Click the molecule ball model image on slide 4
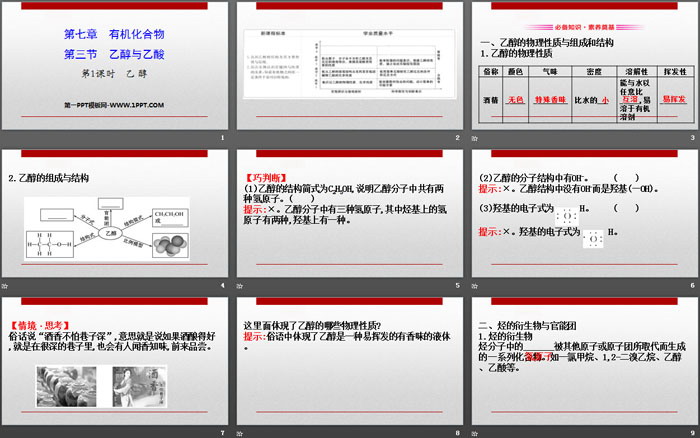700x438 pixels. click(170, 246)
